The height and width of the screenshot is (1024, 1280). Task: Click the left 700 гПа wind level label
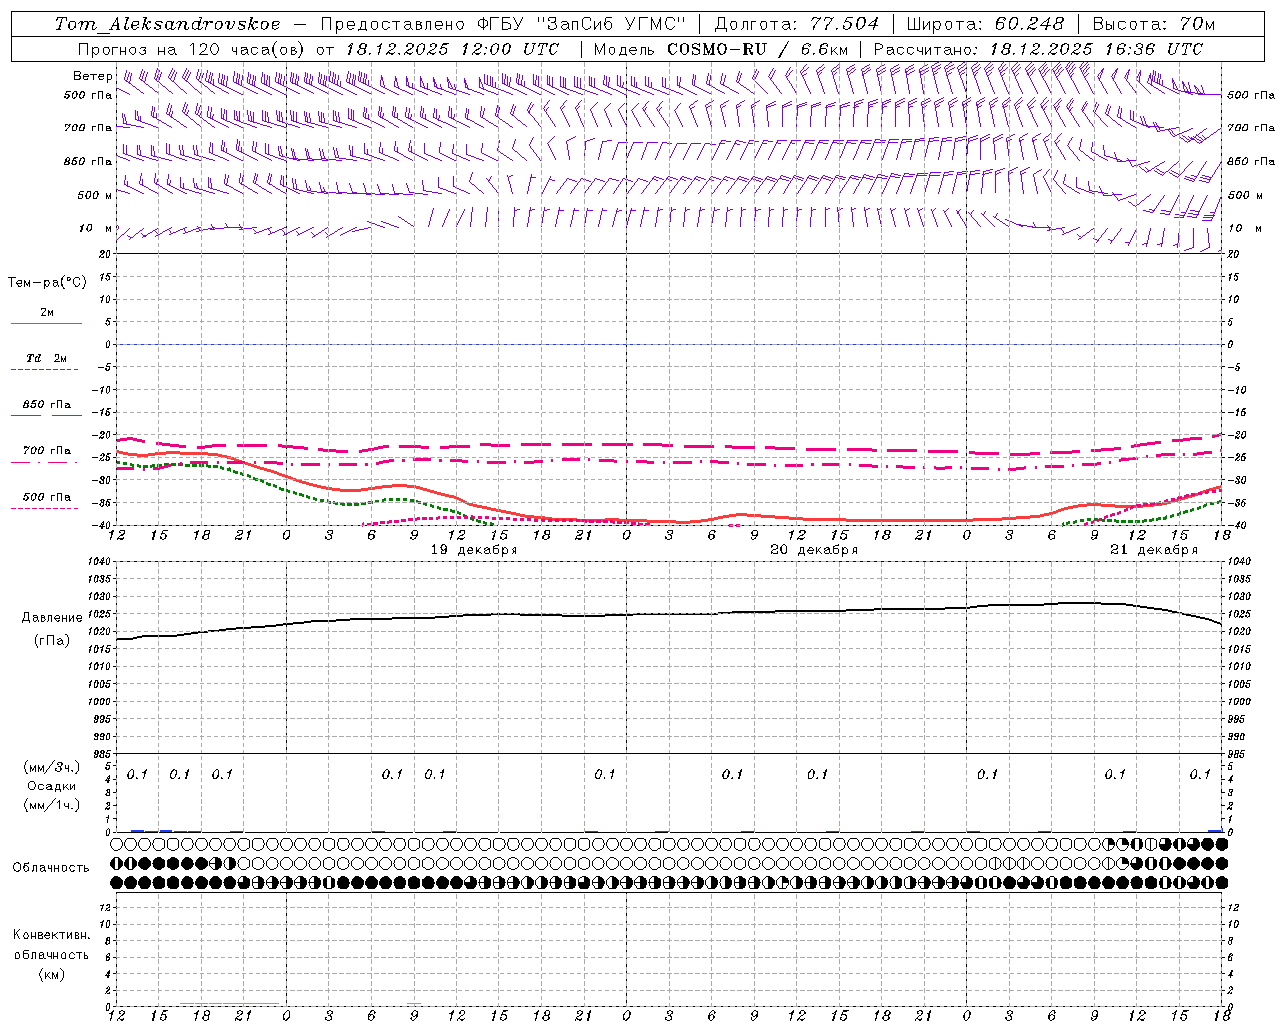88,128
